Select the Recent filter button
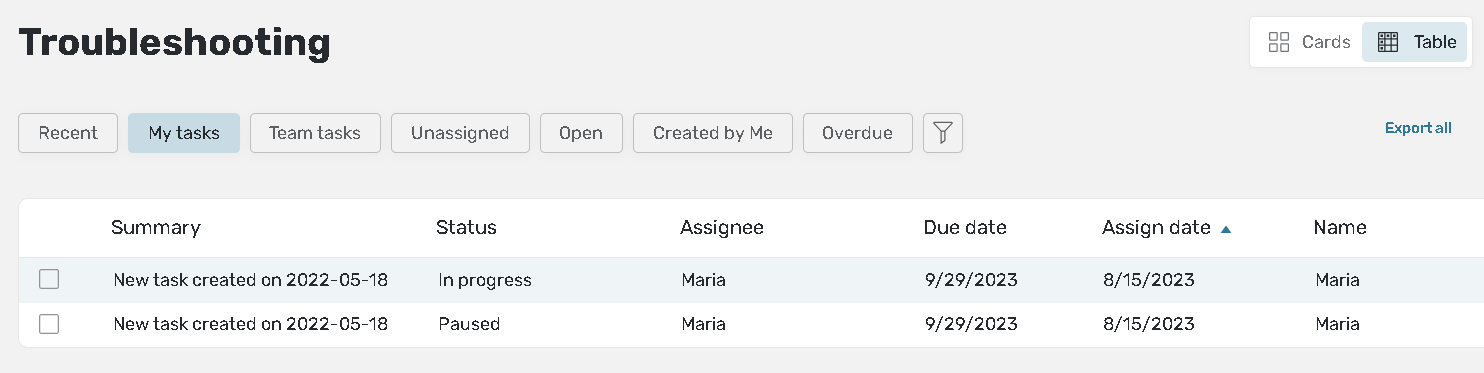The height and width of the screenshot is (373, 1484). pyautogui.click(x=68, y=133)
